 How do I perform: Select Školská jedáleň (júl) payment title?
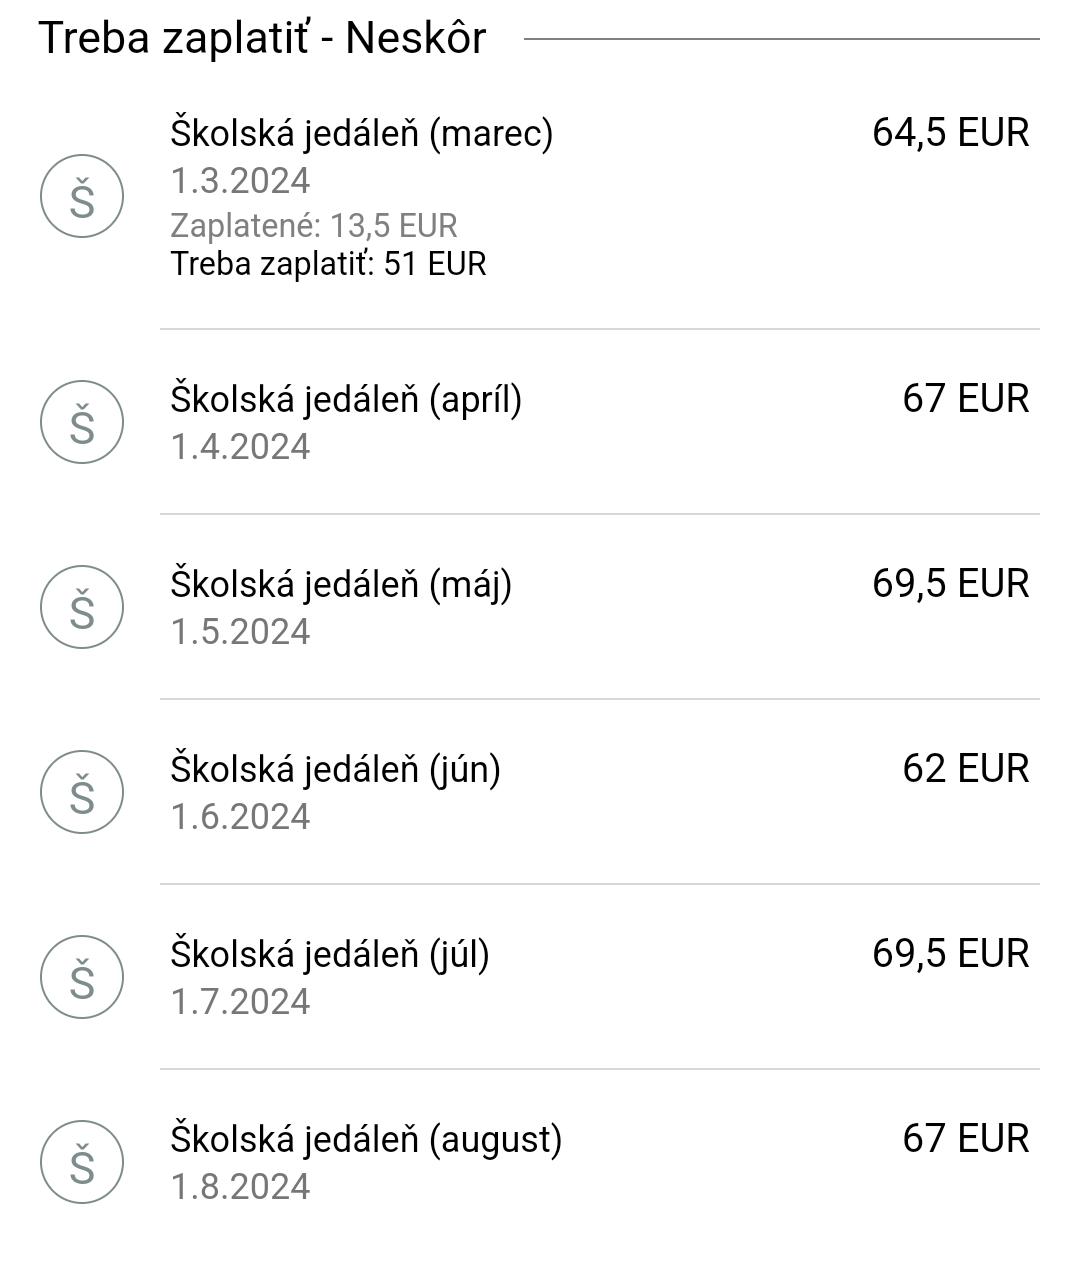pos(330,954)
